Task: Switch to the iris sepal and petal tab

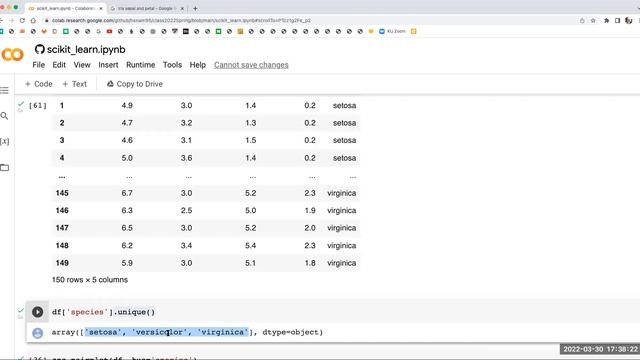Action: pyautogui.click(x=147, y=8)
